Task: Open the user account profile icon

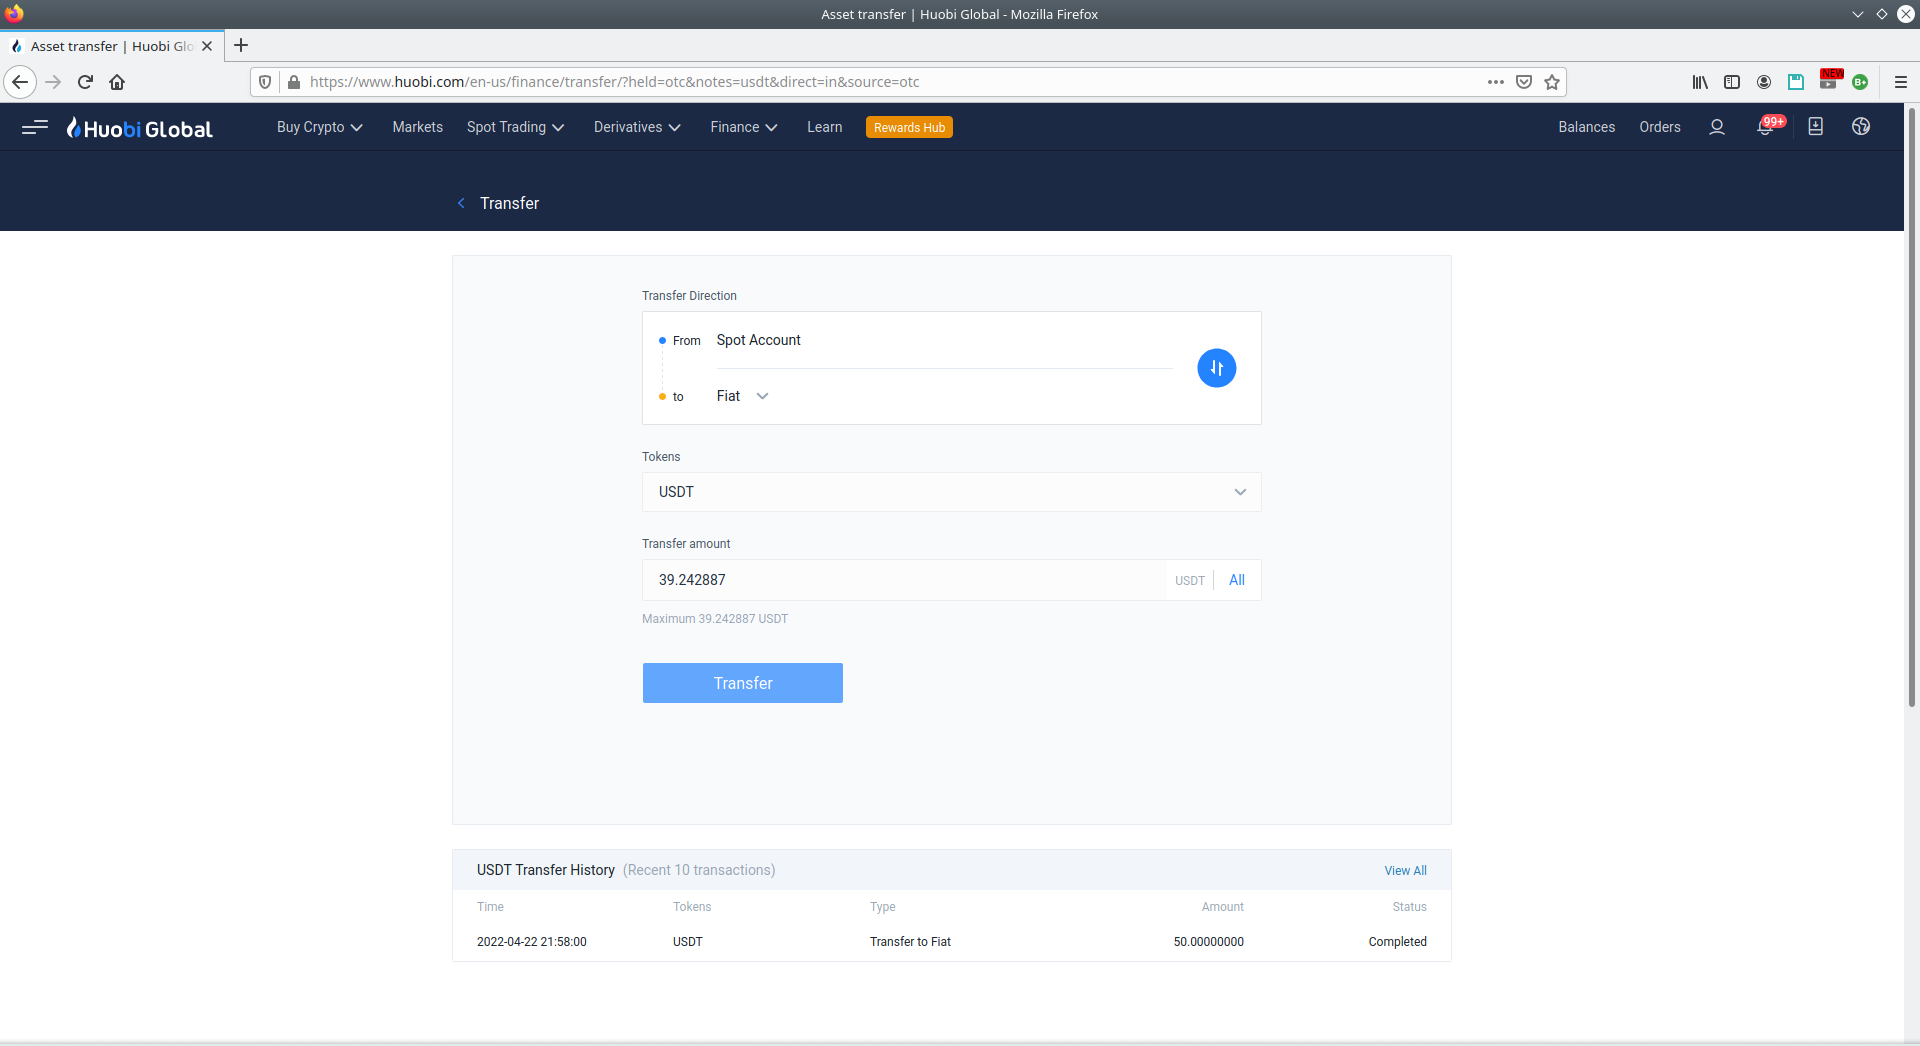Action: (1717, 127)
